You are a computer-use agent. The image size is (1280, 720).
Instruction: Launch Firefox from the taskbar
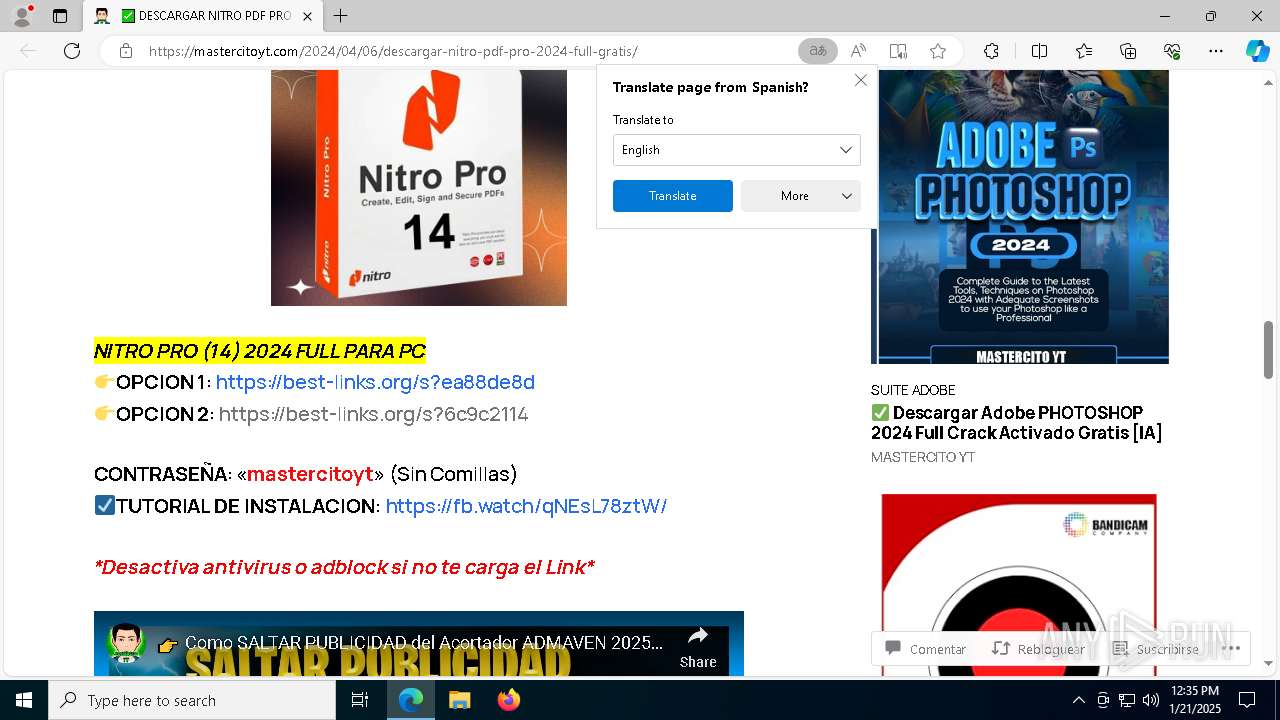(x=509, y=700)
